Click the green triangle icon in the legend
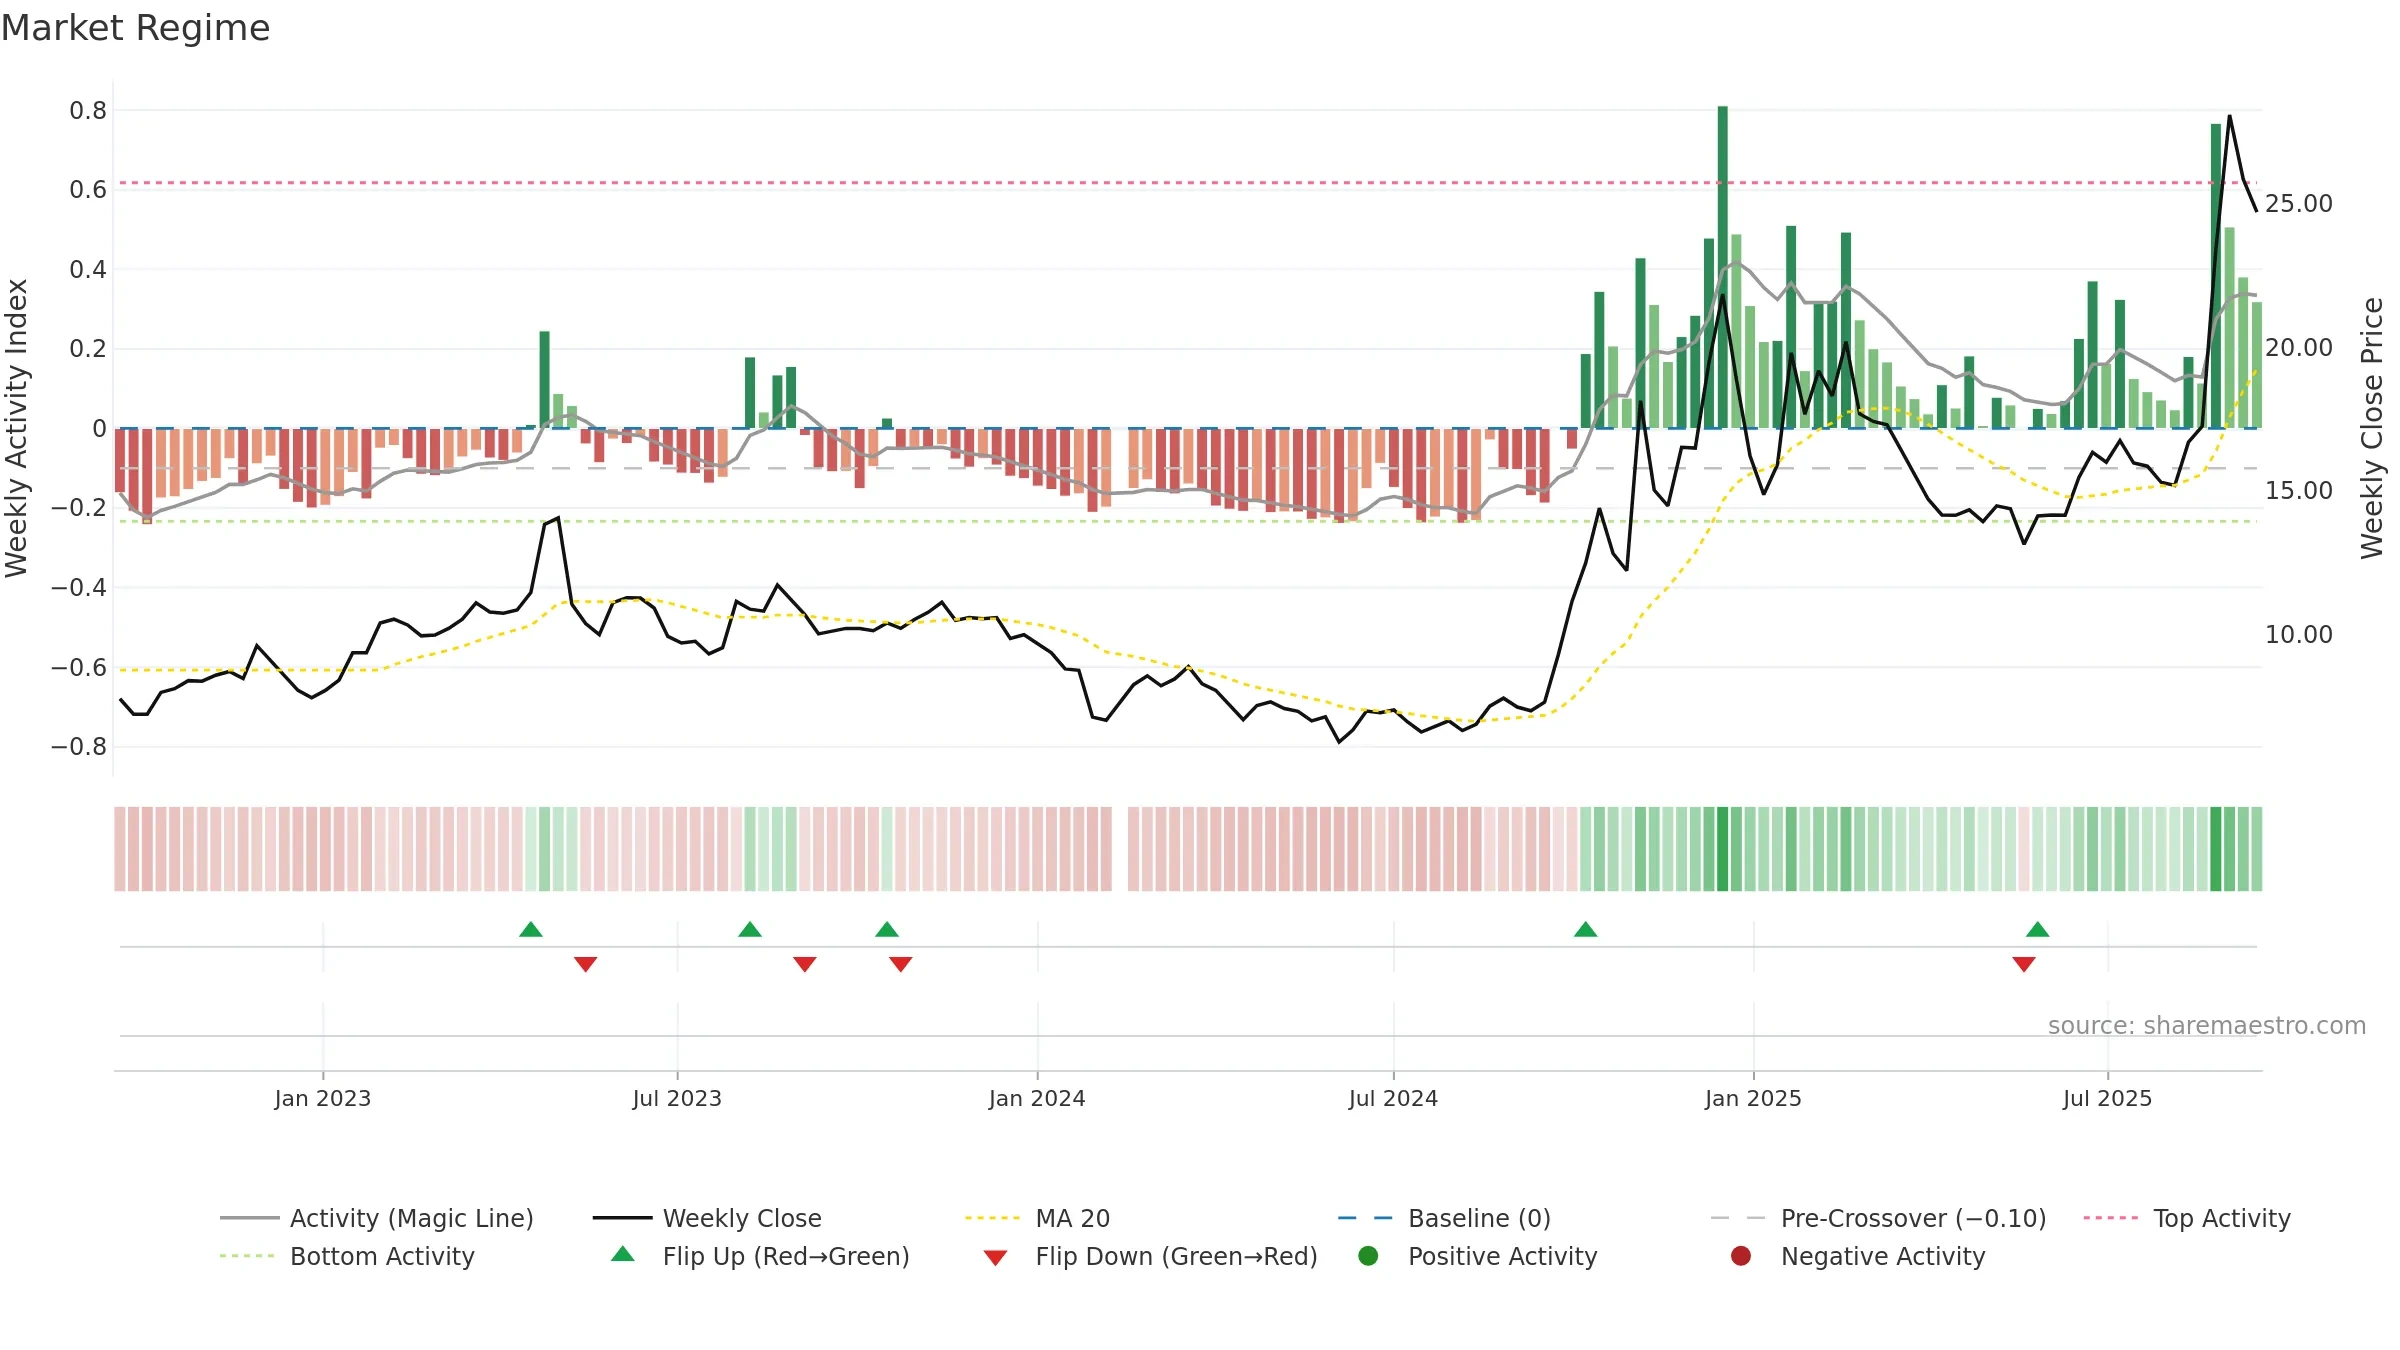Viewport: 2400px width, 1350px height. 622,1254
